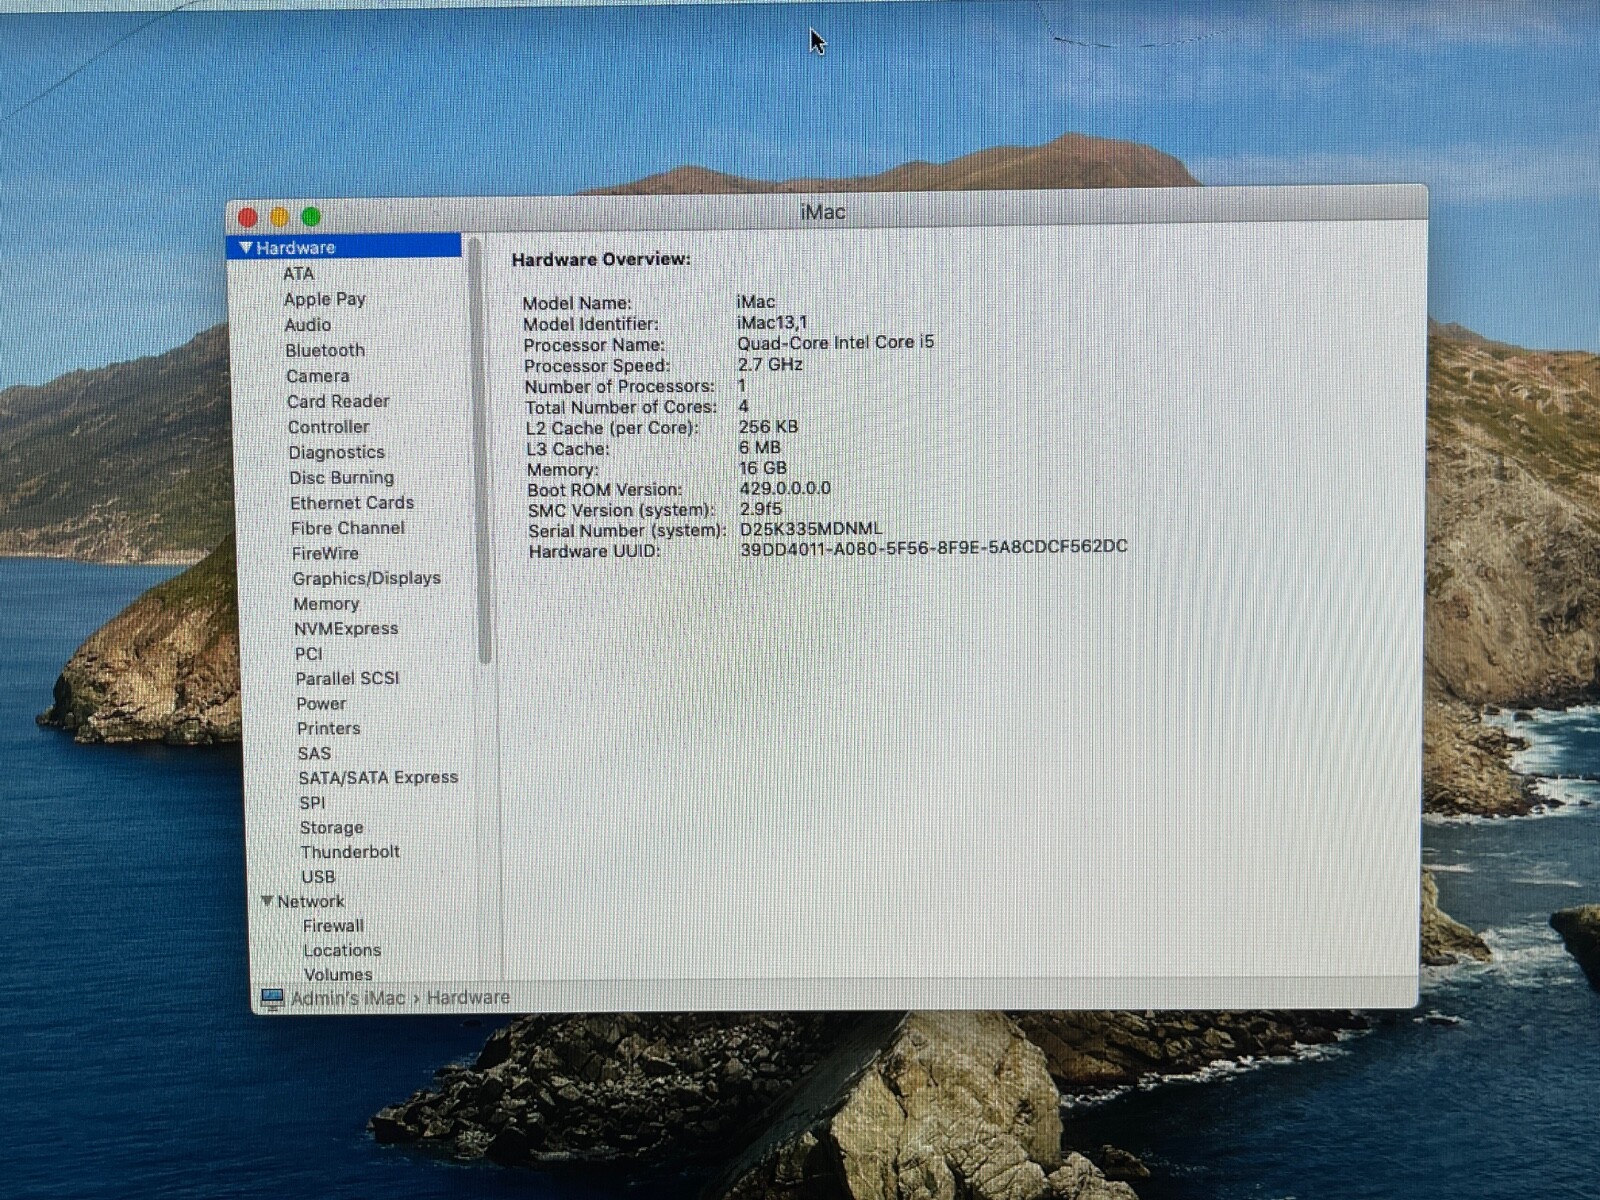Open Graphics/Displays section

[366, 578]
